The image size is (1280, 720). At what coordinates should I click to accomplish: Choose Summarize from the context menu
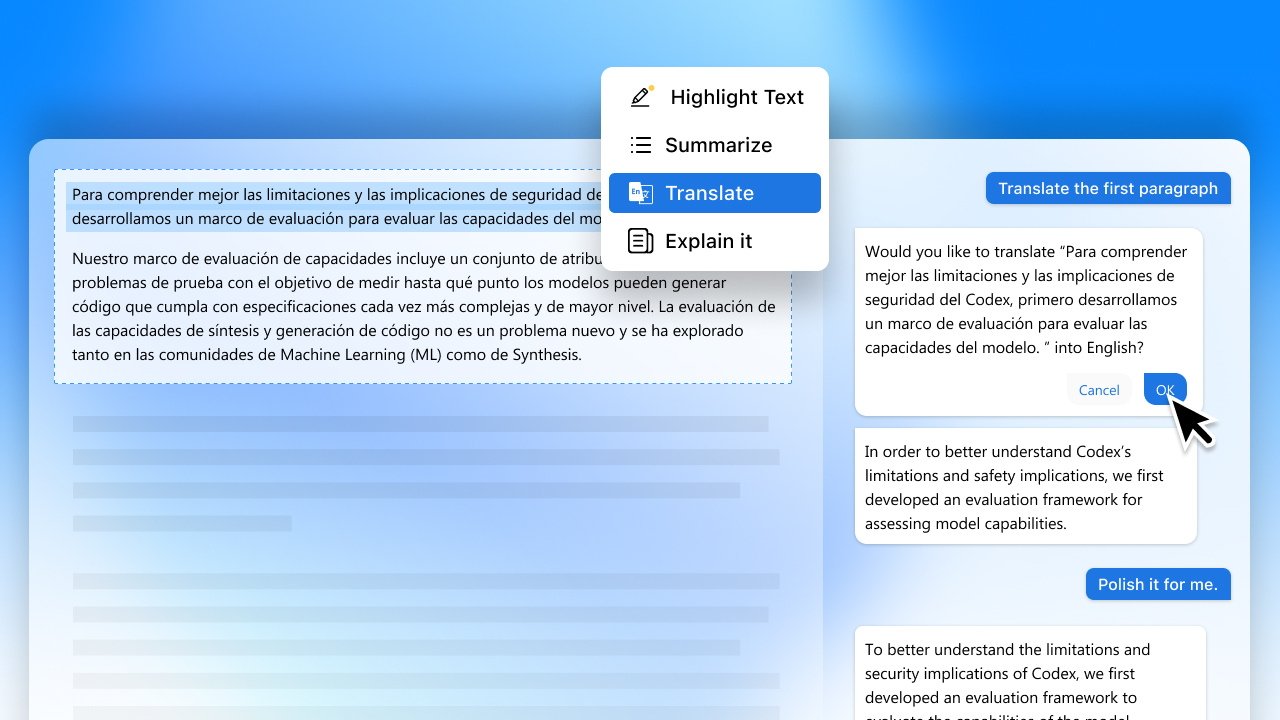coord(718,145)
